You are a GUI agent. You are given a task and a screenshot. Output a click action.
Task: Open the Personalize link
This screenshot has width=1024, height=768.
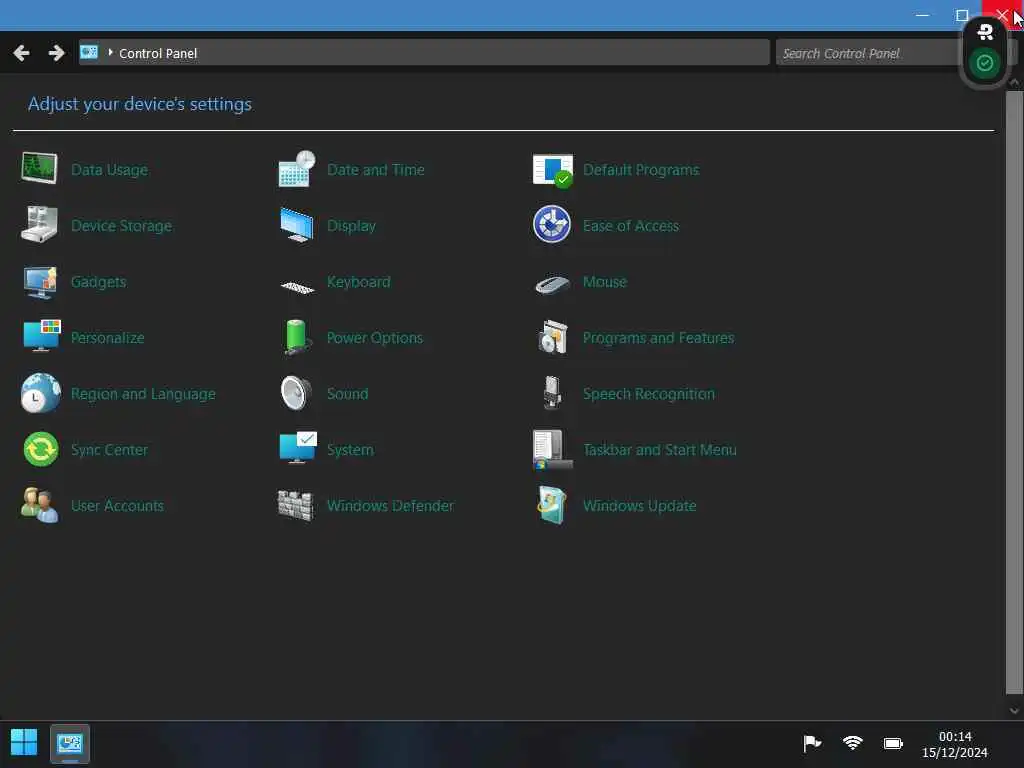point(107,338)
